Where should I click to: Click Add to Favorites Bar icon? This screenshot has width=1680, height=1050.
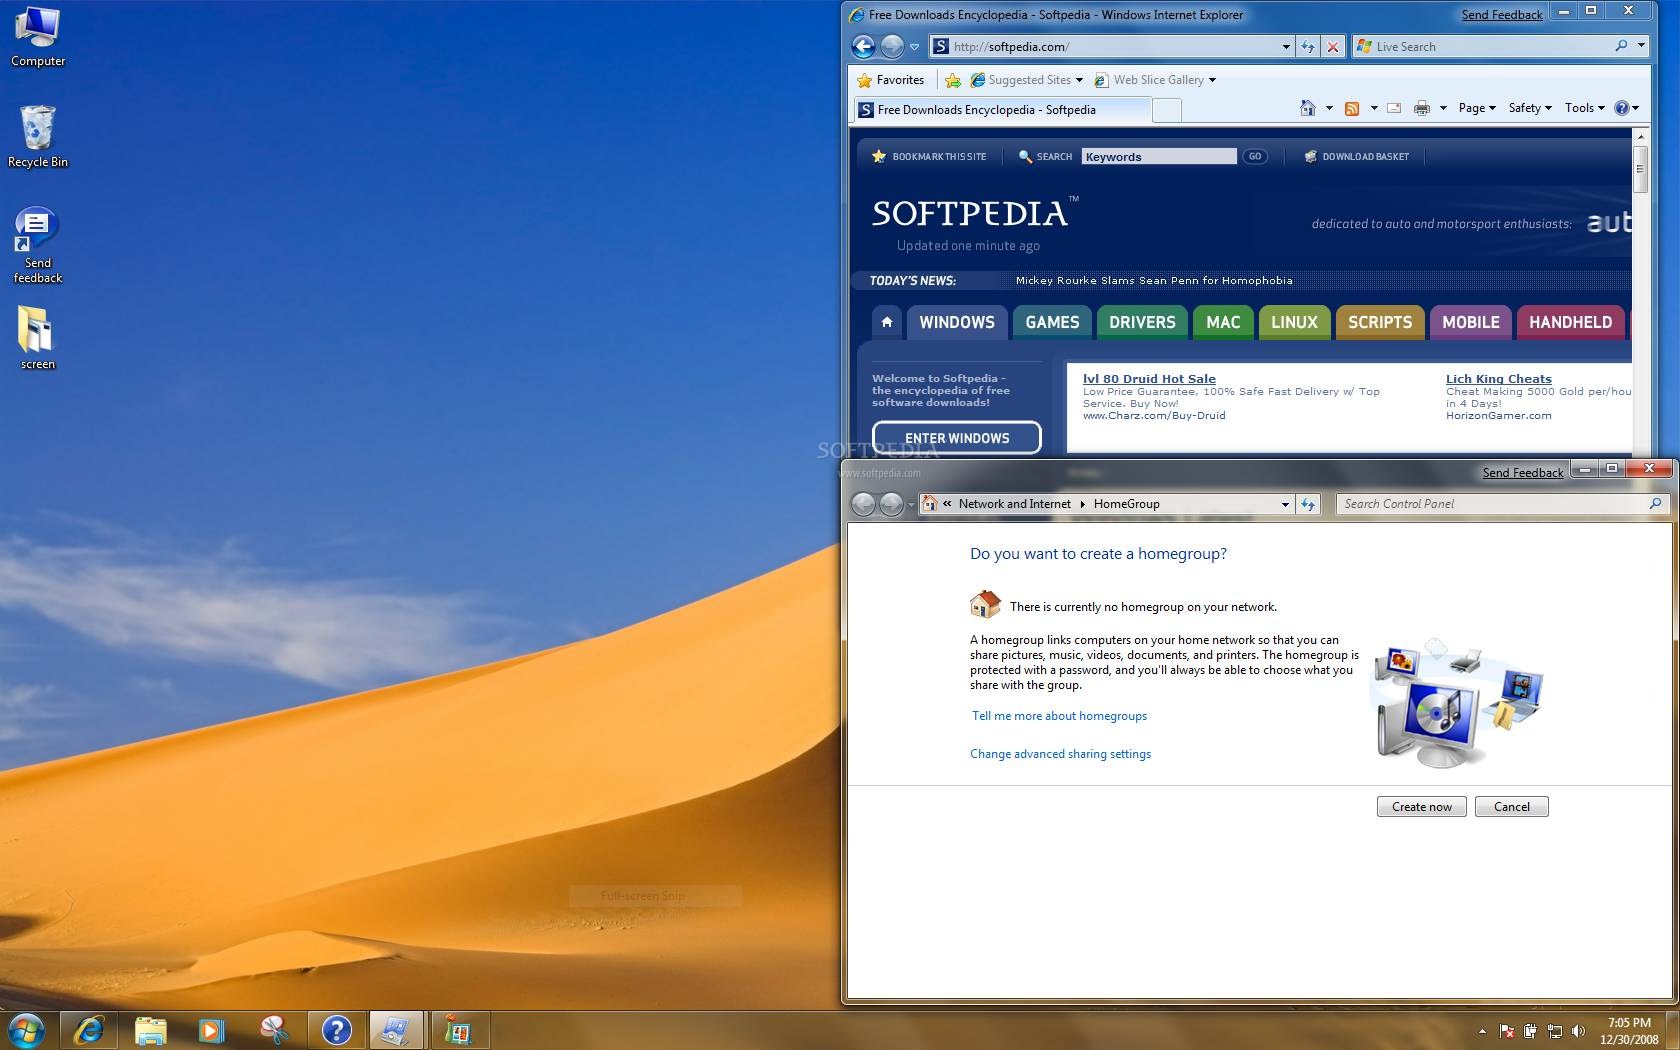953,80
